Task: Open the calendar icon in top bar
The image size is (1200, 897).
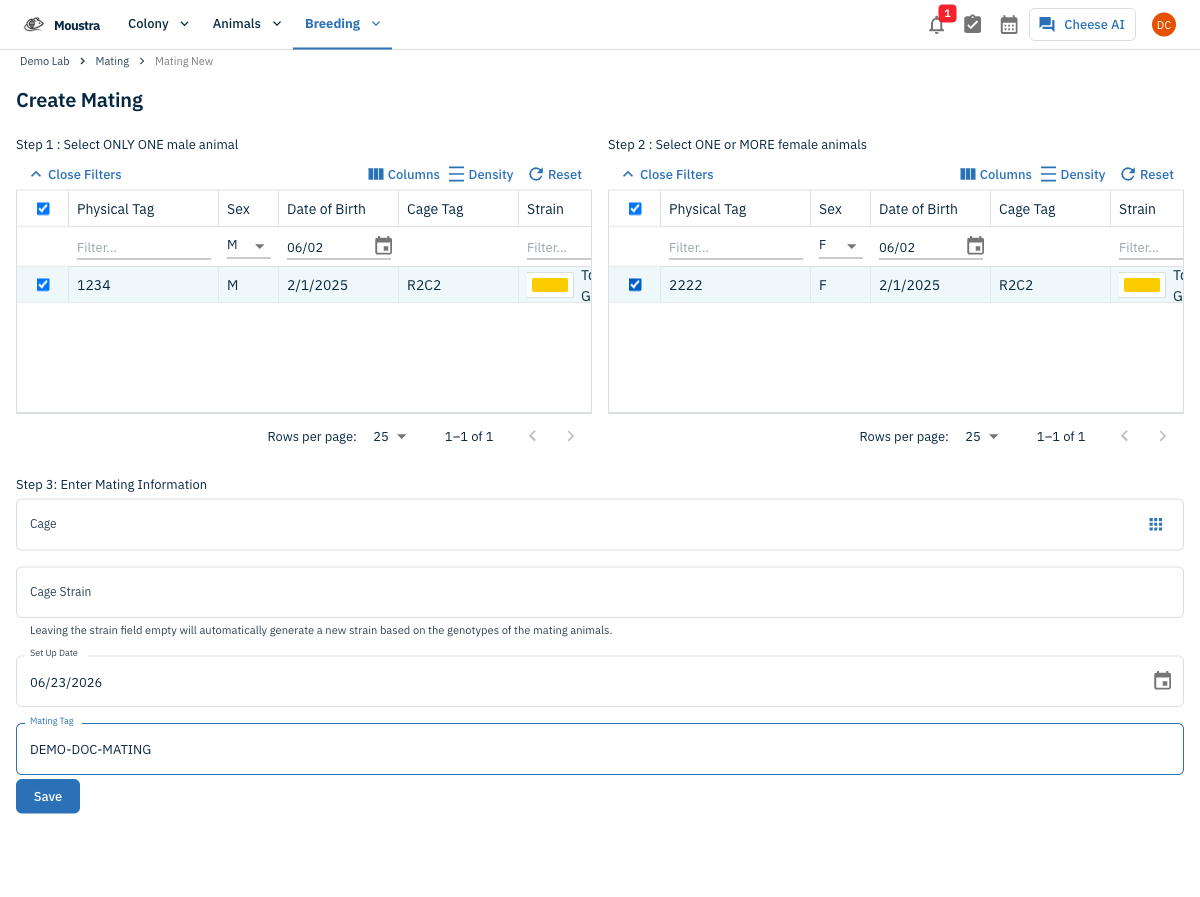Action: [x=1009, y=25]
